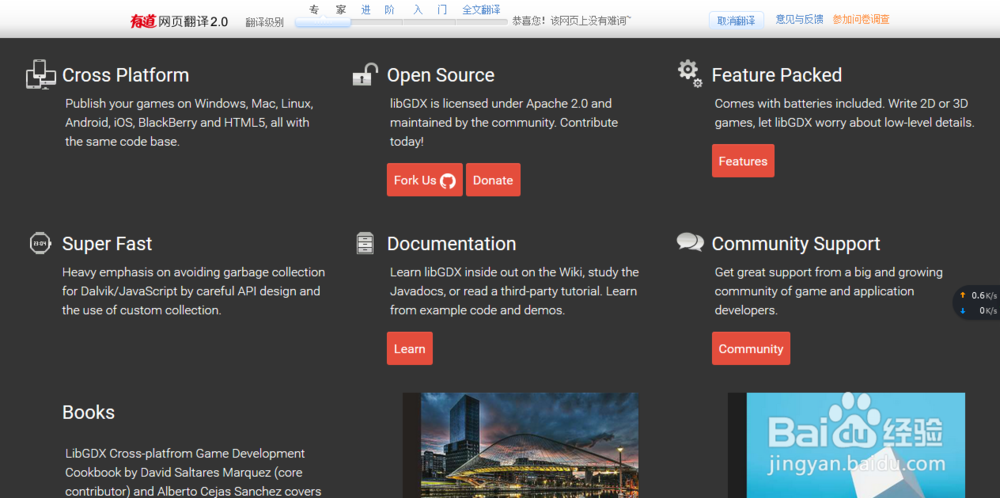Click the Documentation heading

coord(452,244)
